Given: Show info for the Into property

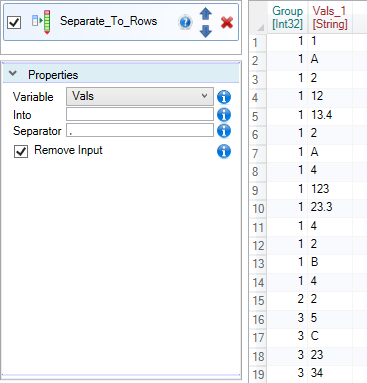Looking at the screenshot, I should tap(224, 115).
